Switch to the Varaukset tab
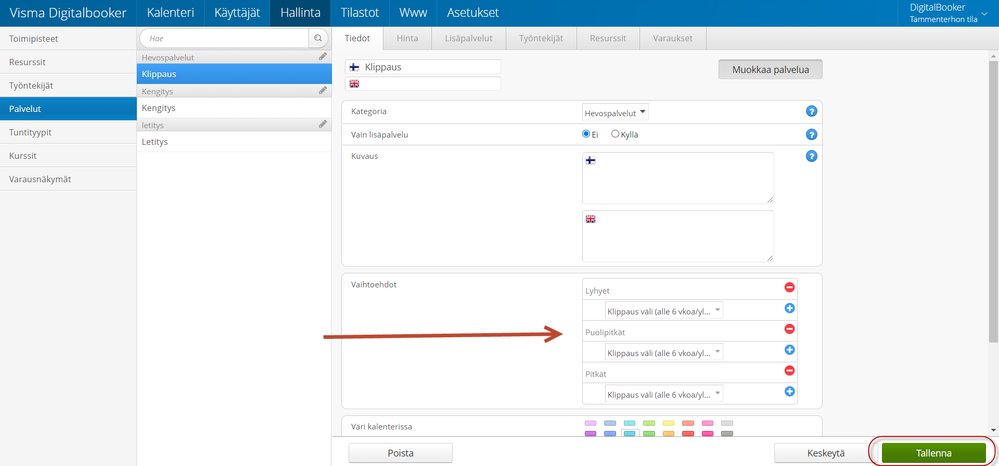 [x=673, y=38]
